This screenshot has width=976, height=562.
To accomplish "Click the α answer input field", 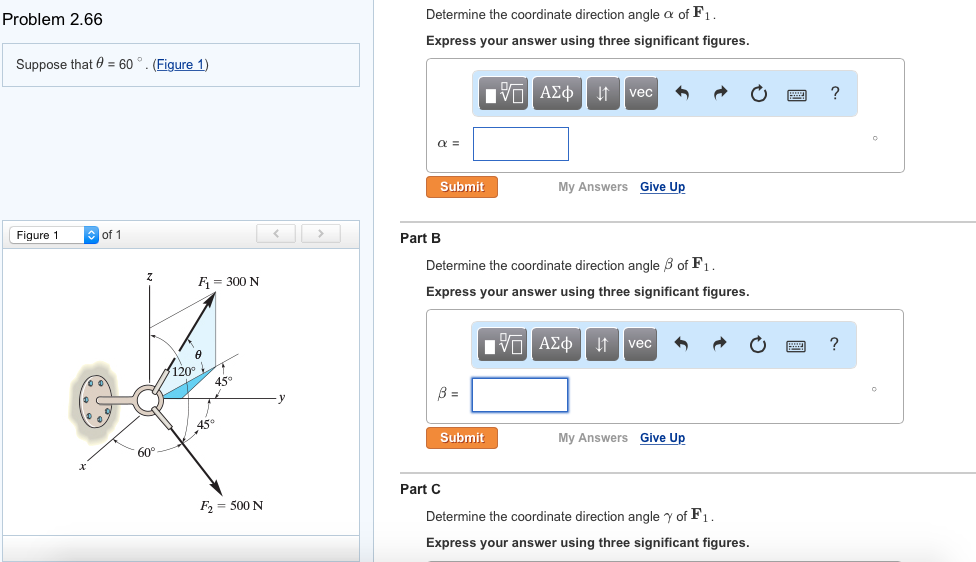I will click(x=520, y=144).
